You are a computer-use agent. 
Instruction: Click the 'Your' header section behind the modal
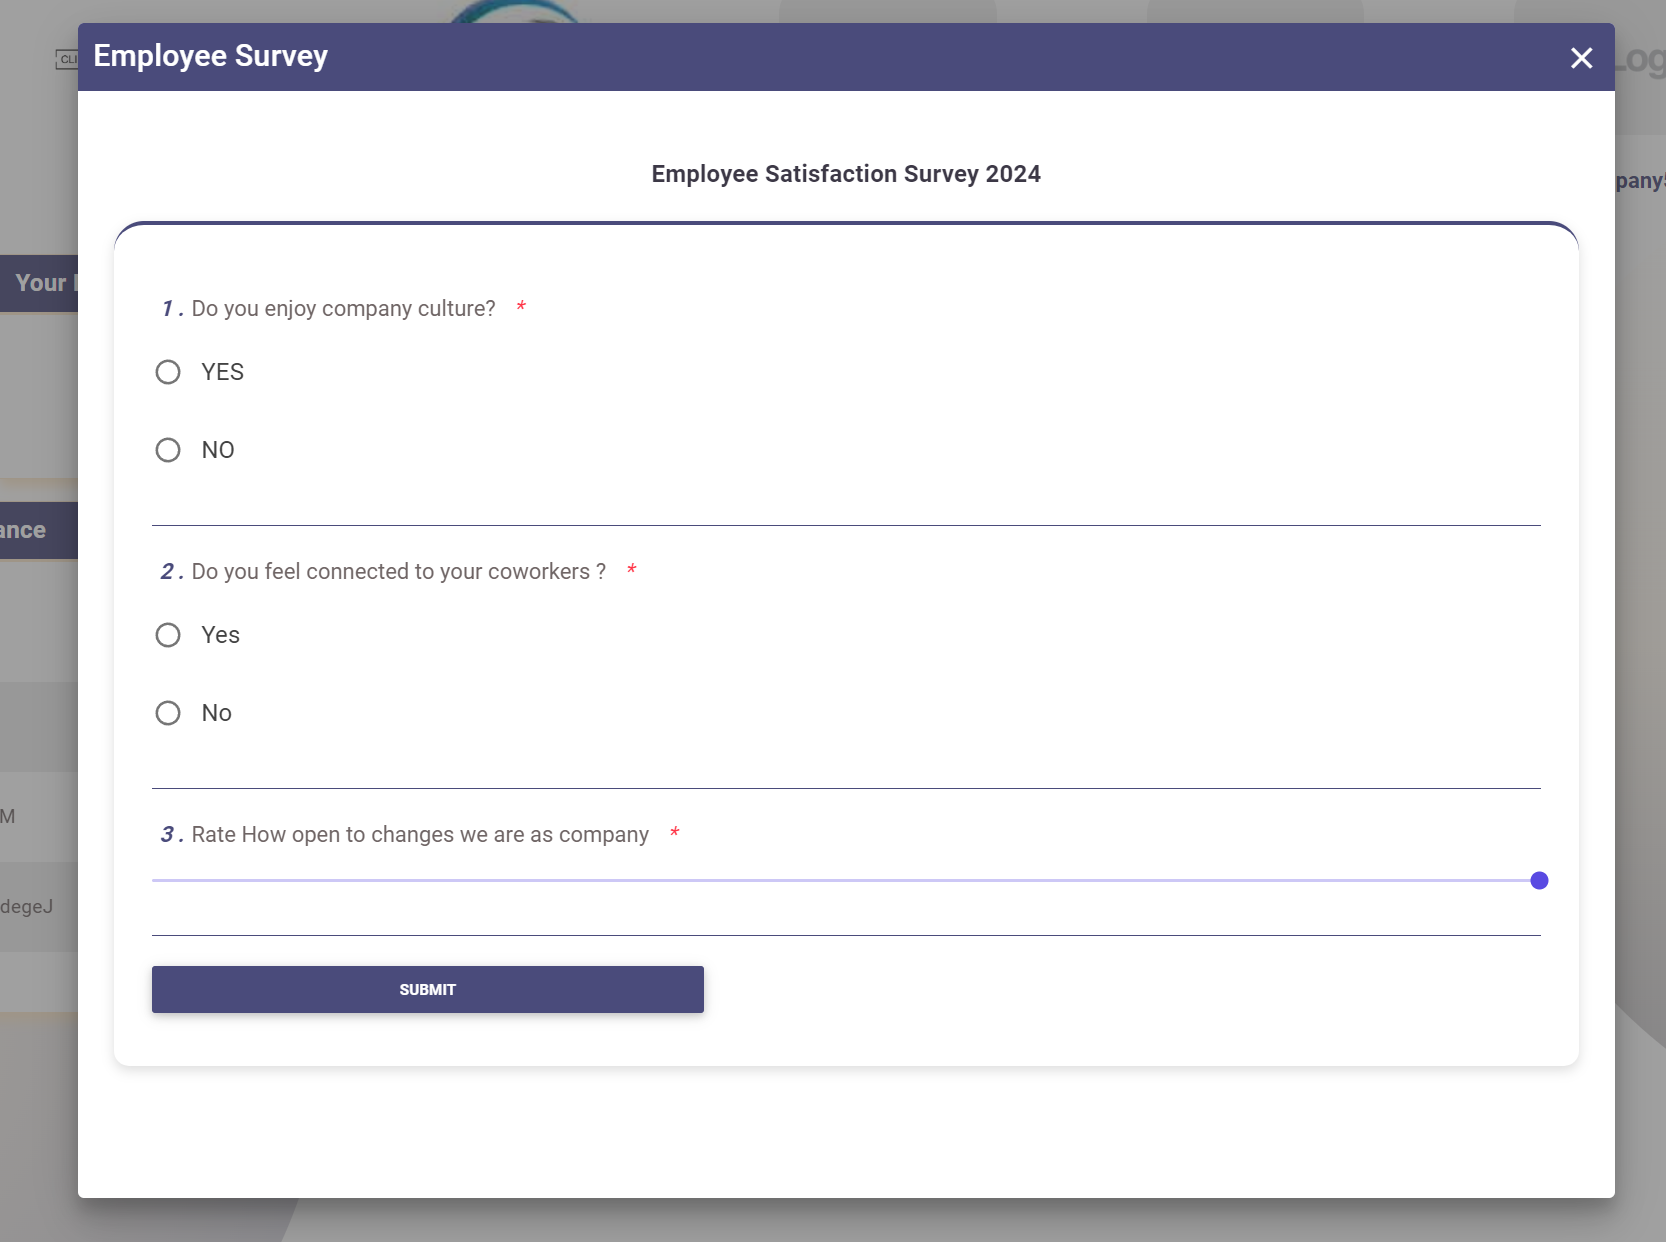40,283
